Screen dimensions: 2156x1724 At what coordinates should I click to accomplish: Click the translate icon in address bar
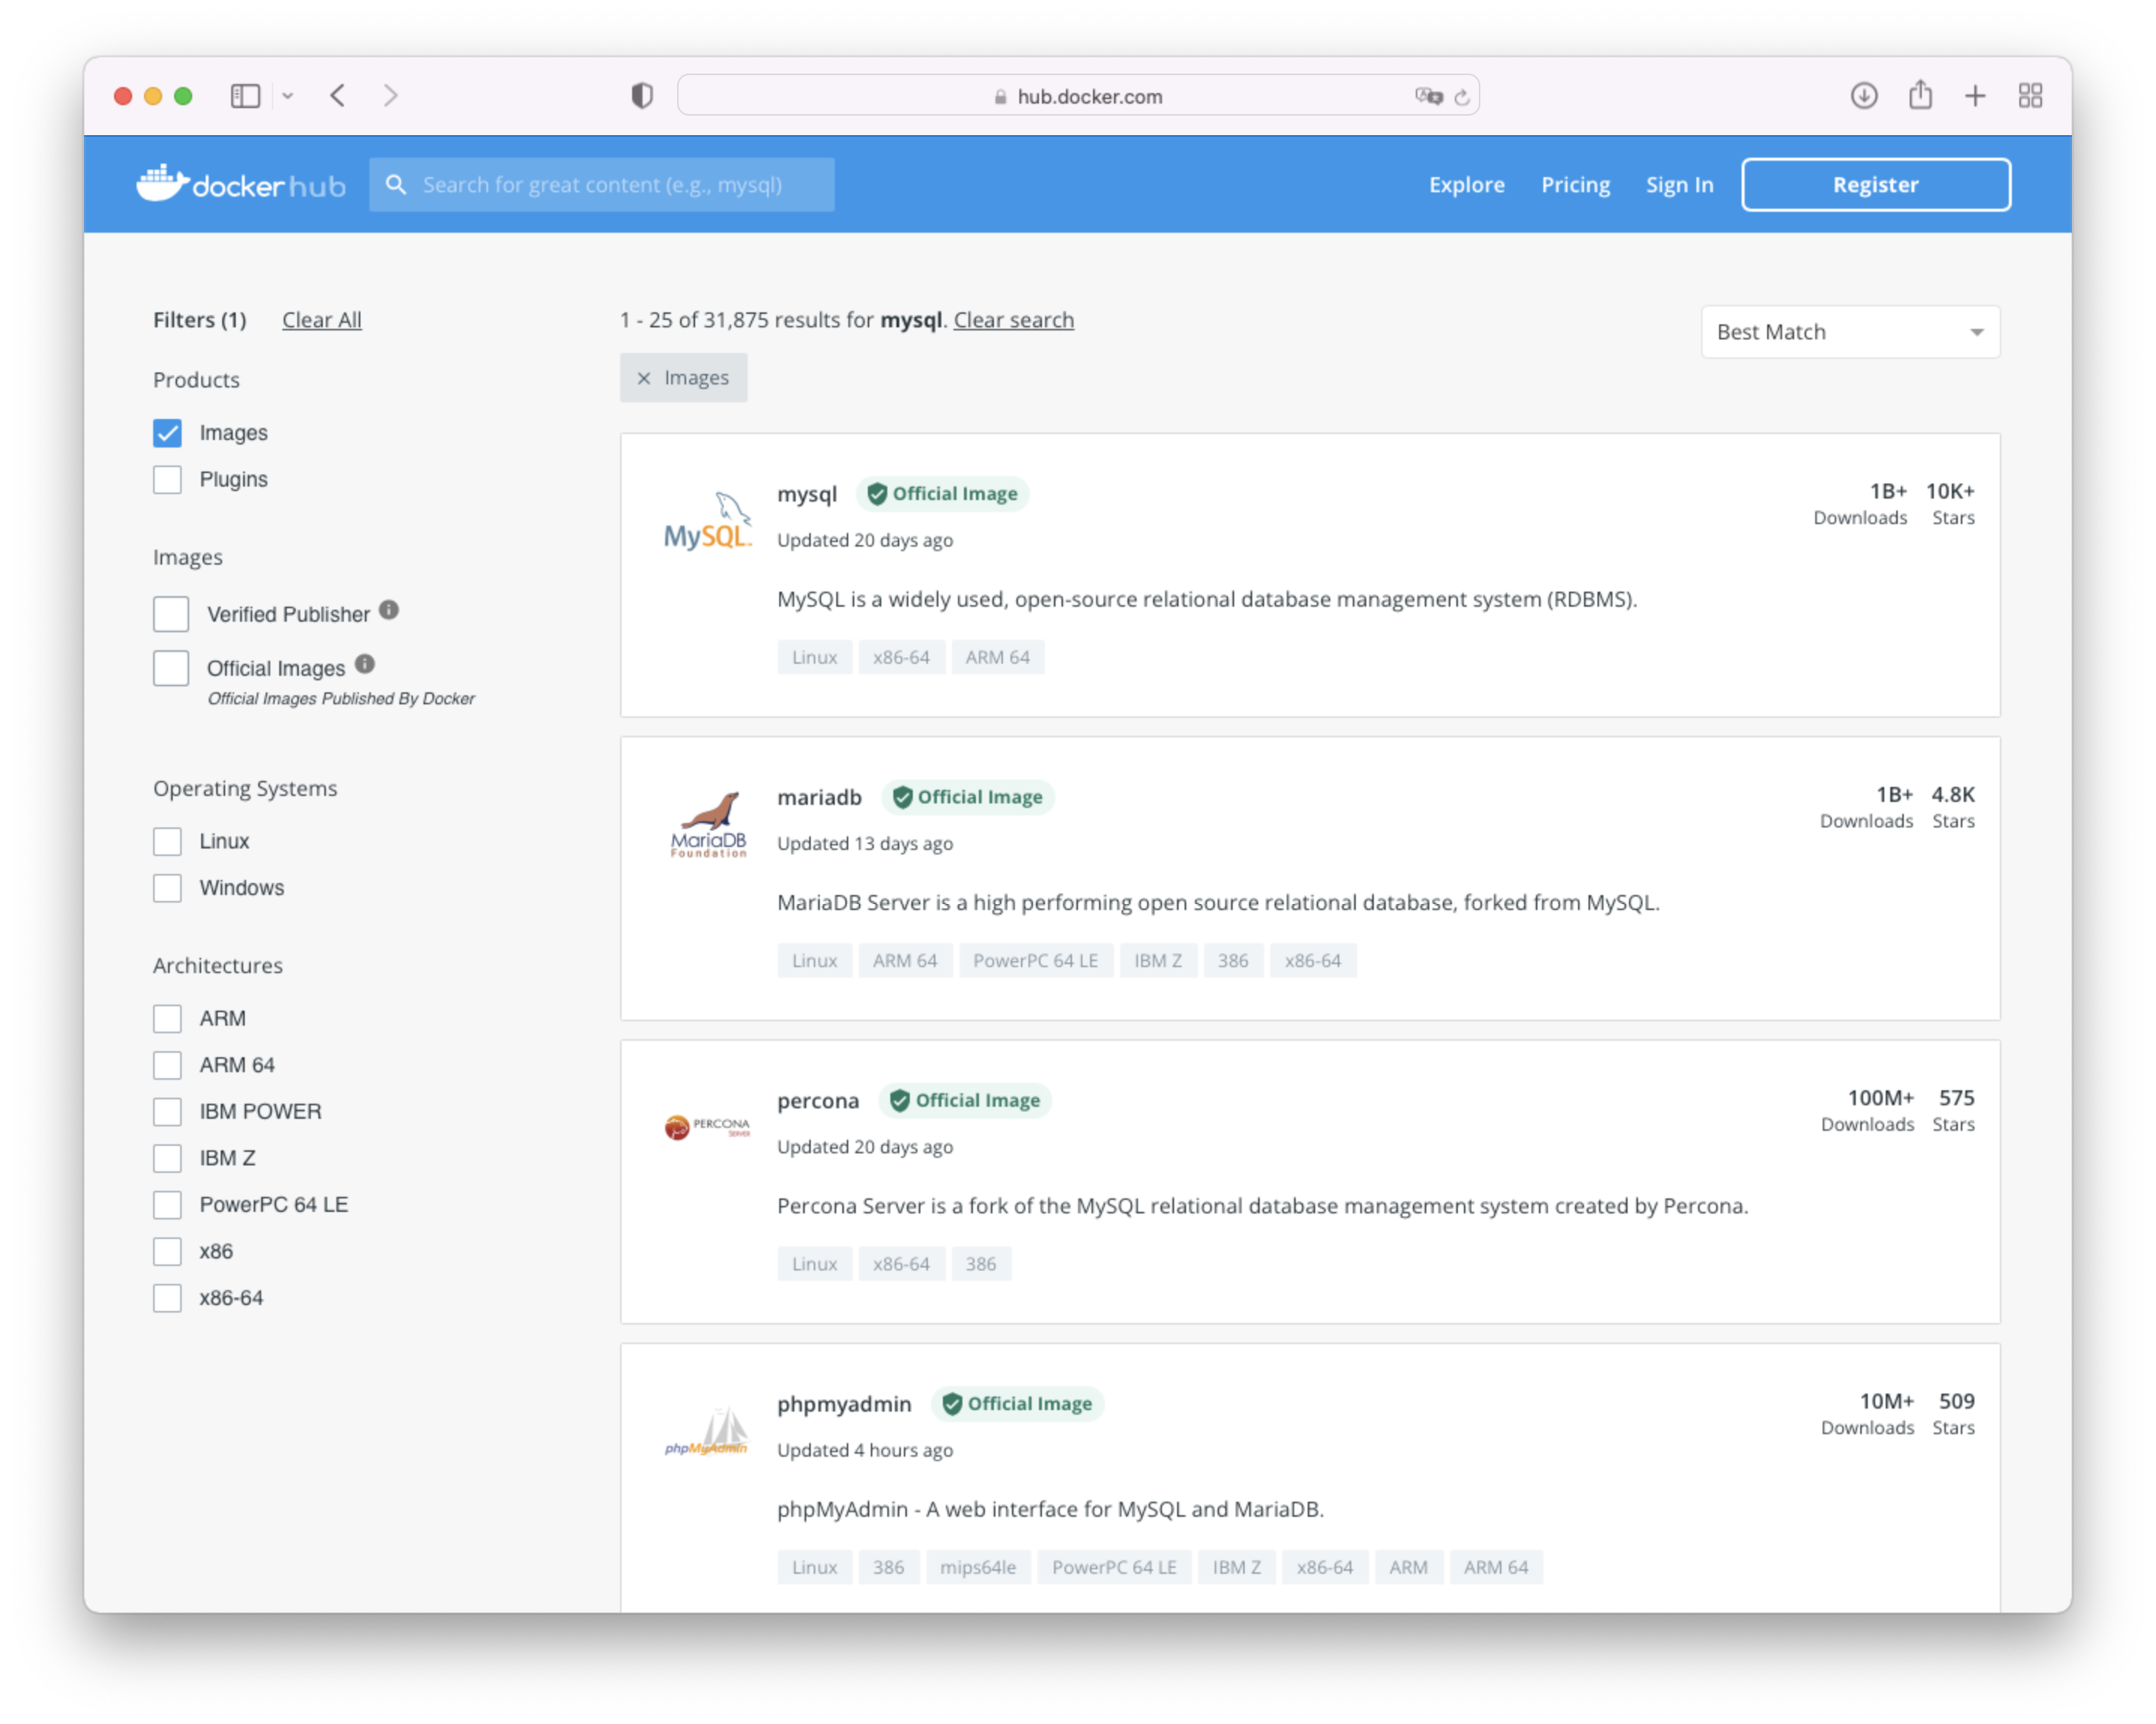[x=1429, y=96]
